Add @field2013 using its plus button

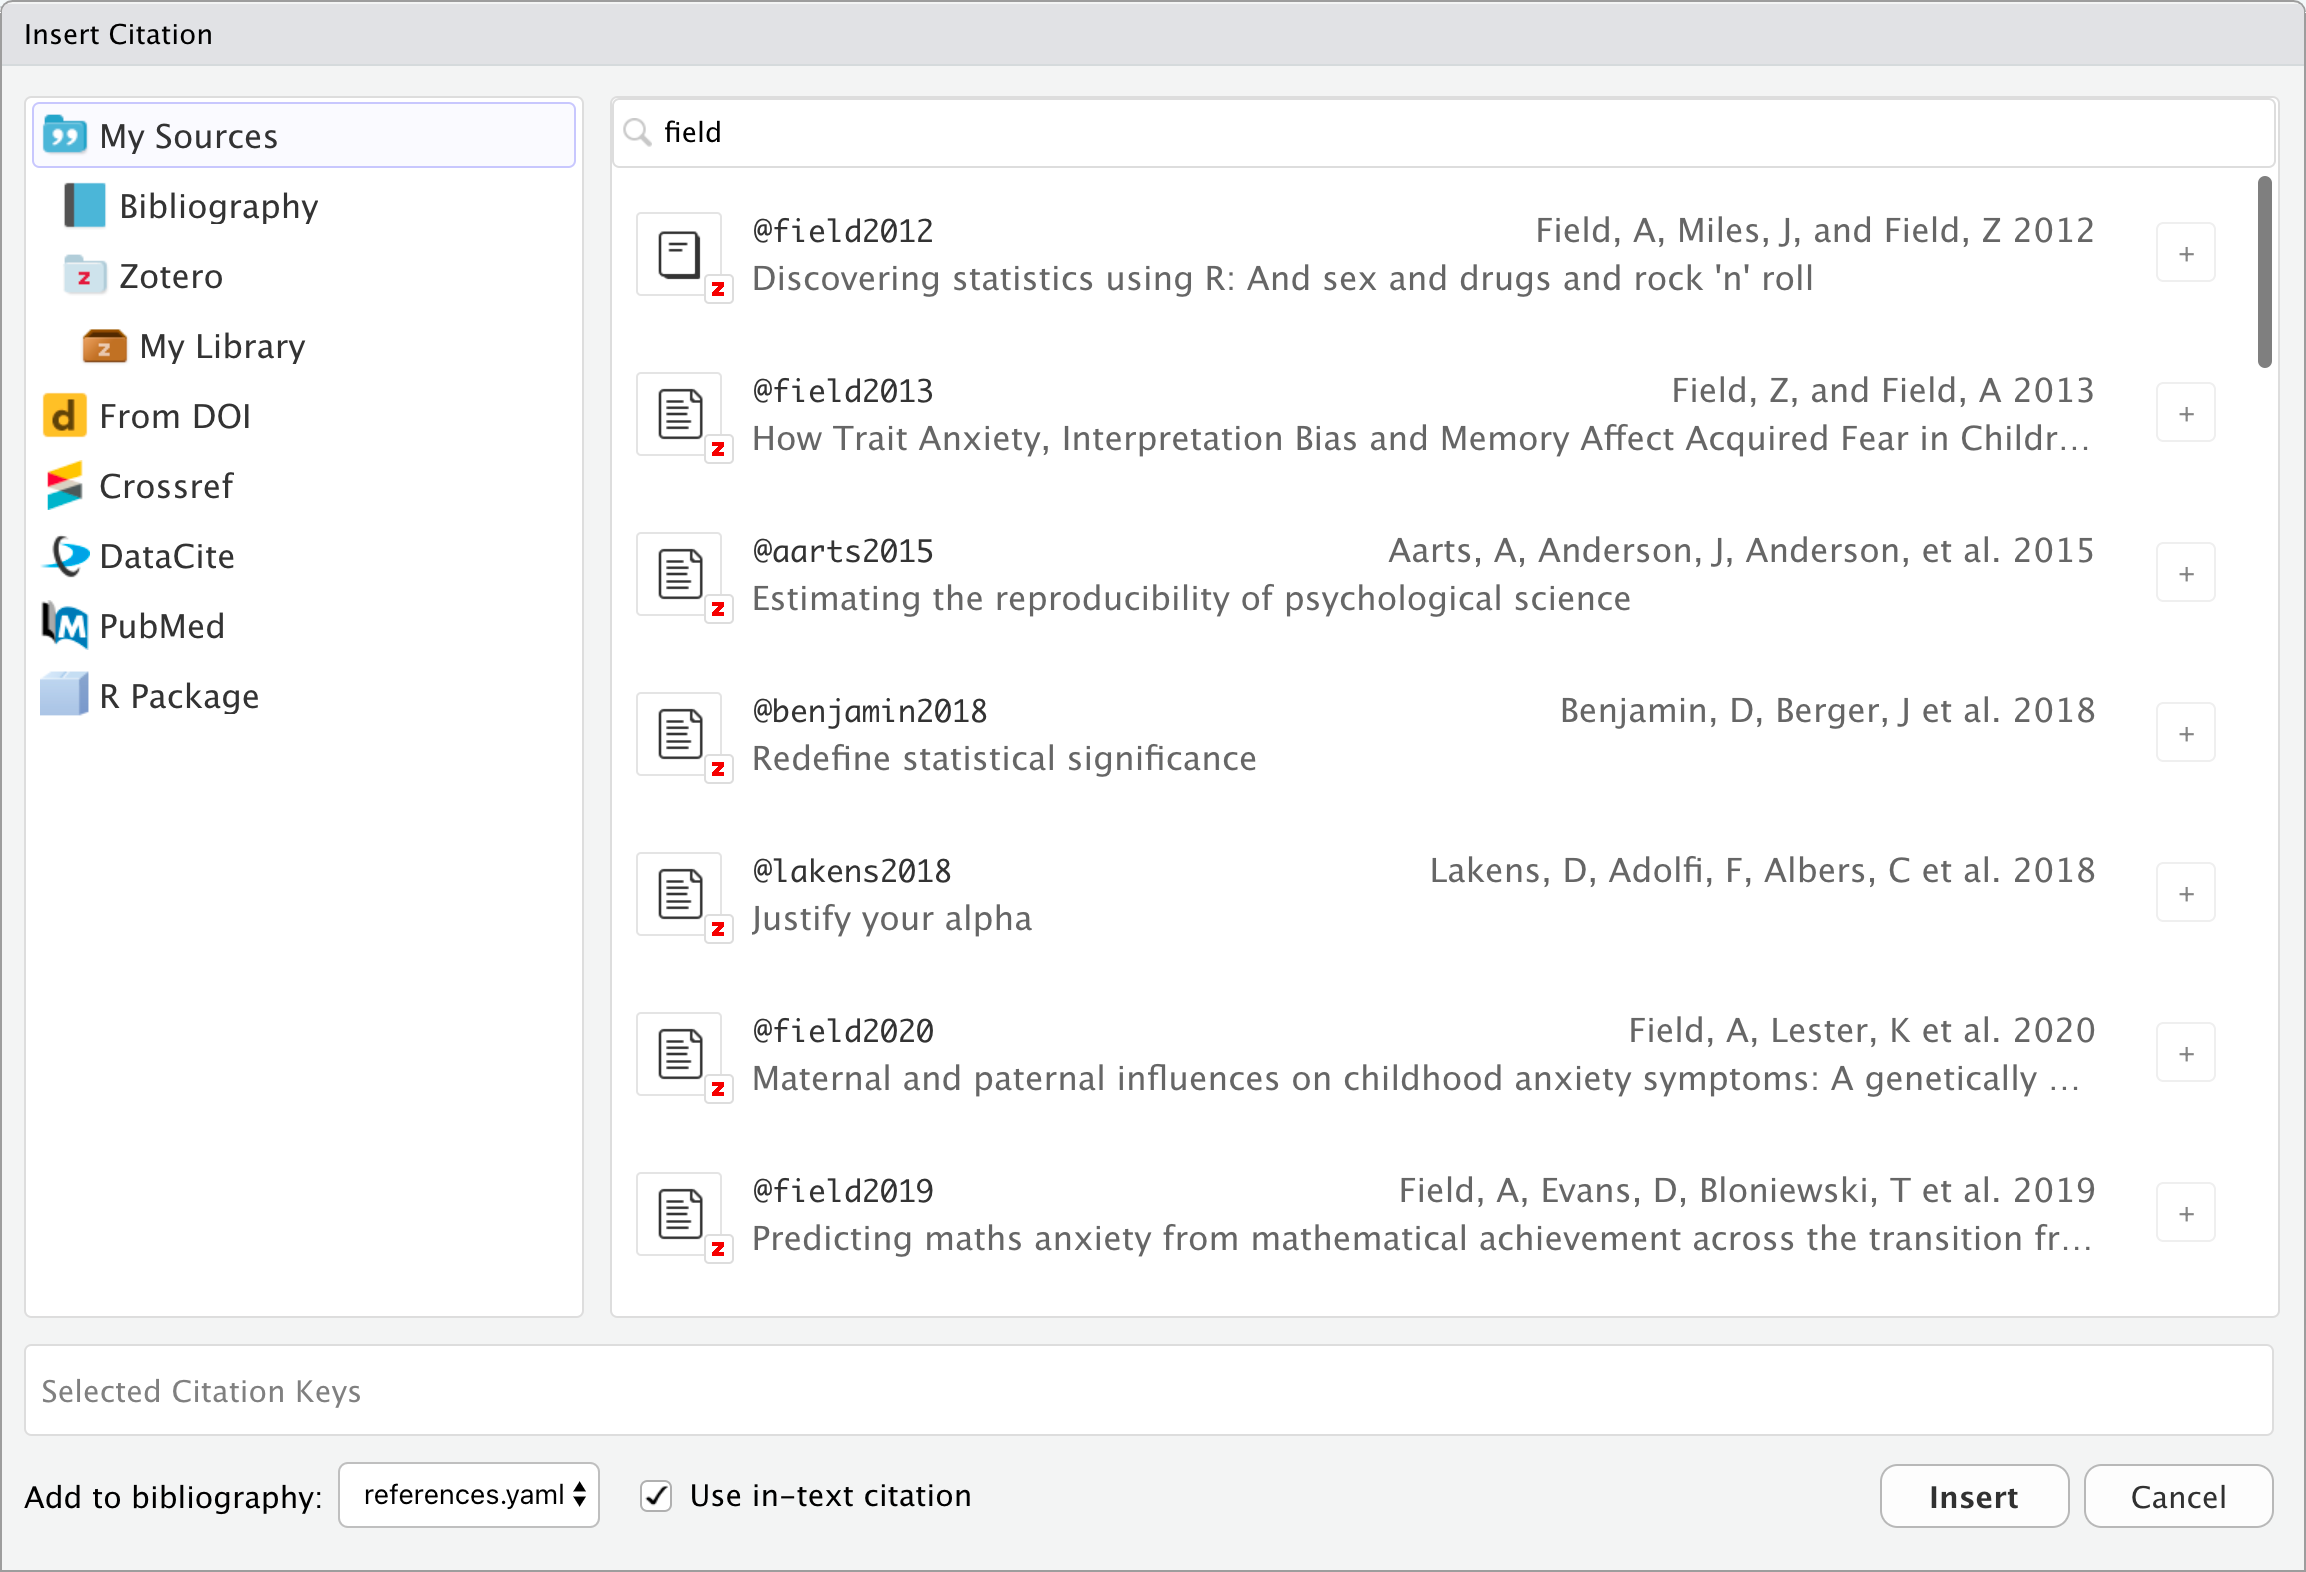pos(2186,414)
